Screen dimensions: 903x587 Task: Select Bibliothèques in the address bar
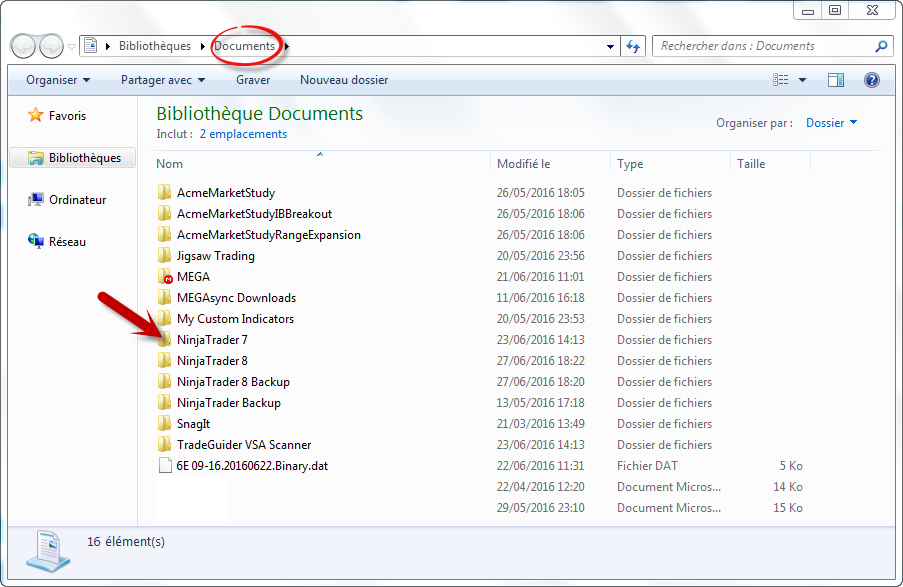point(155,46)
